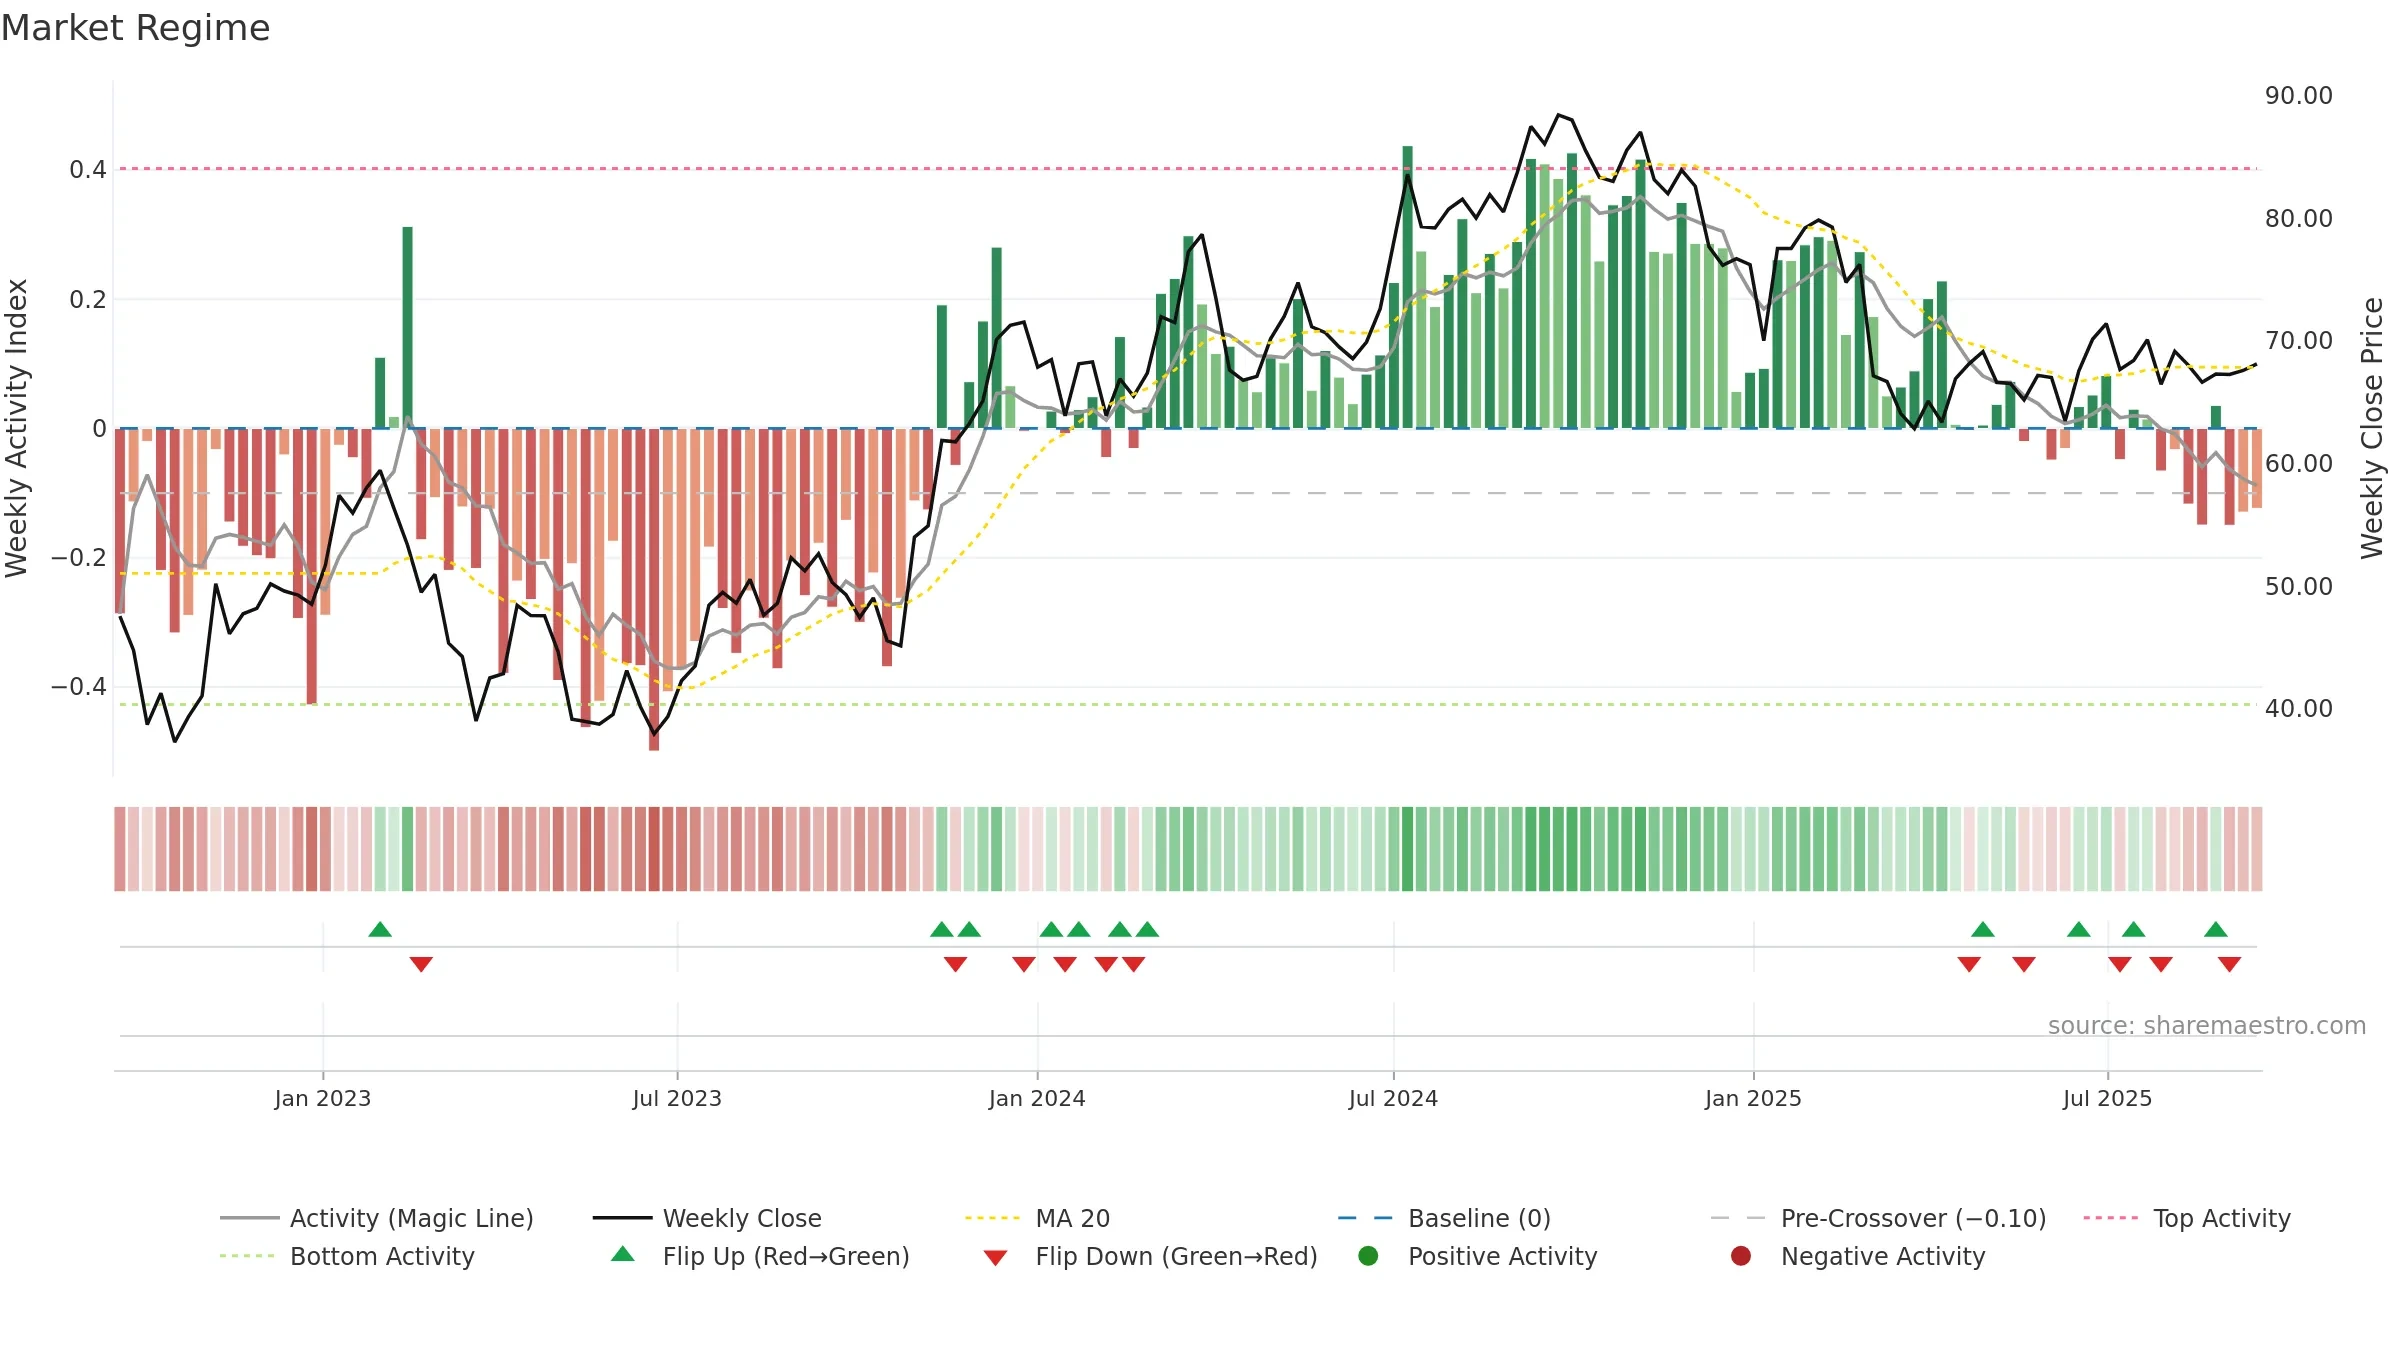This screenshot has height=1350, width=2400.
Task: Click the 40.00 price axis tick label
Action: pos(2299,708)
